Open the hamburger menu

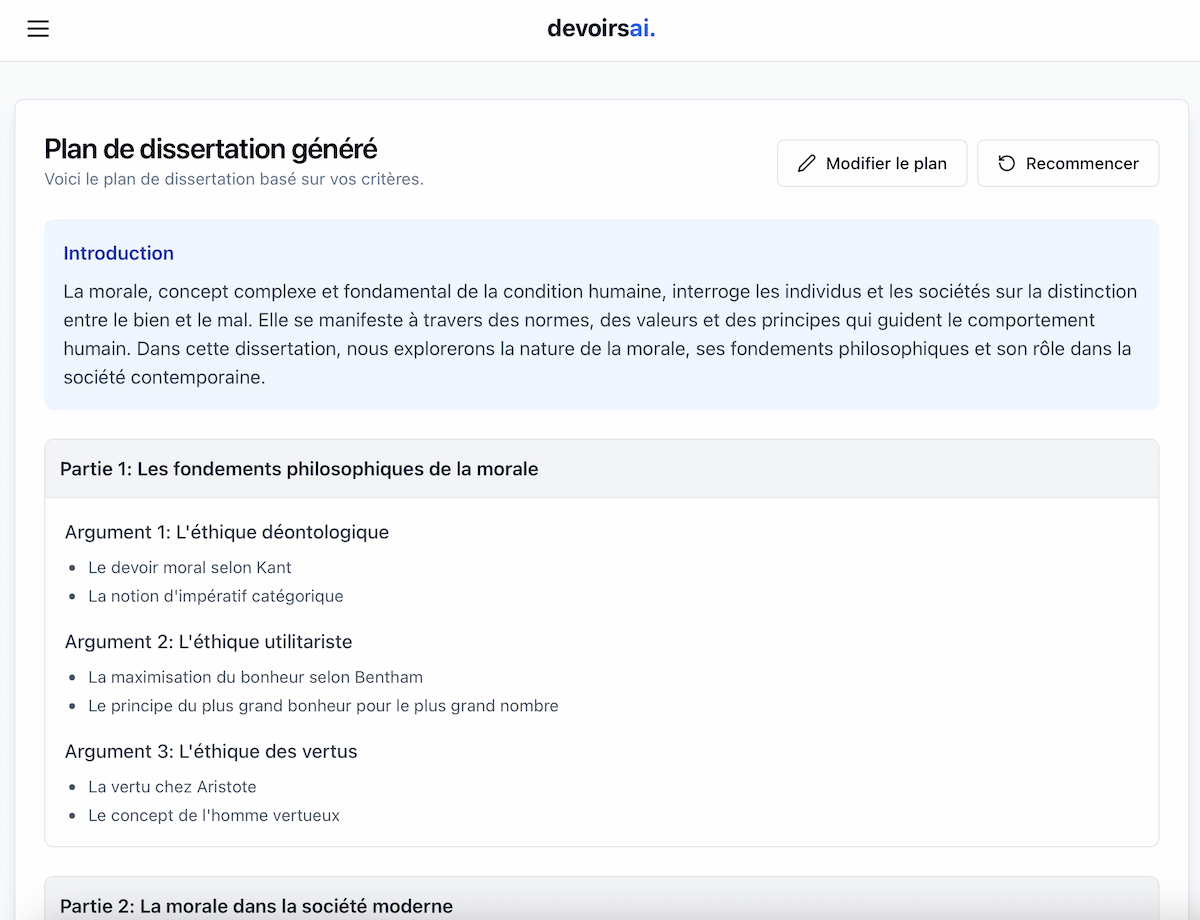38,29
